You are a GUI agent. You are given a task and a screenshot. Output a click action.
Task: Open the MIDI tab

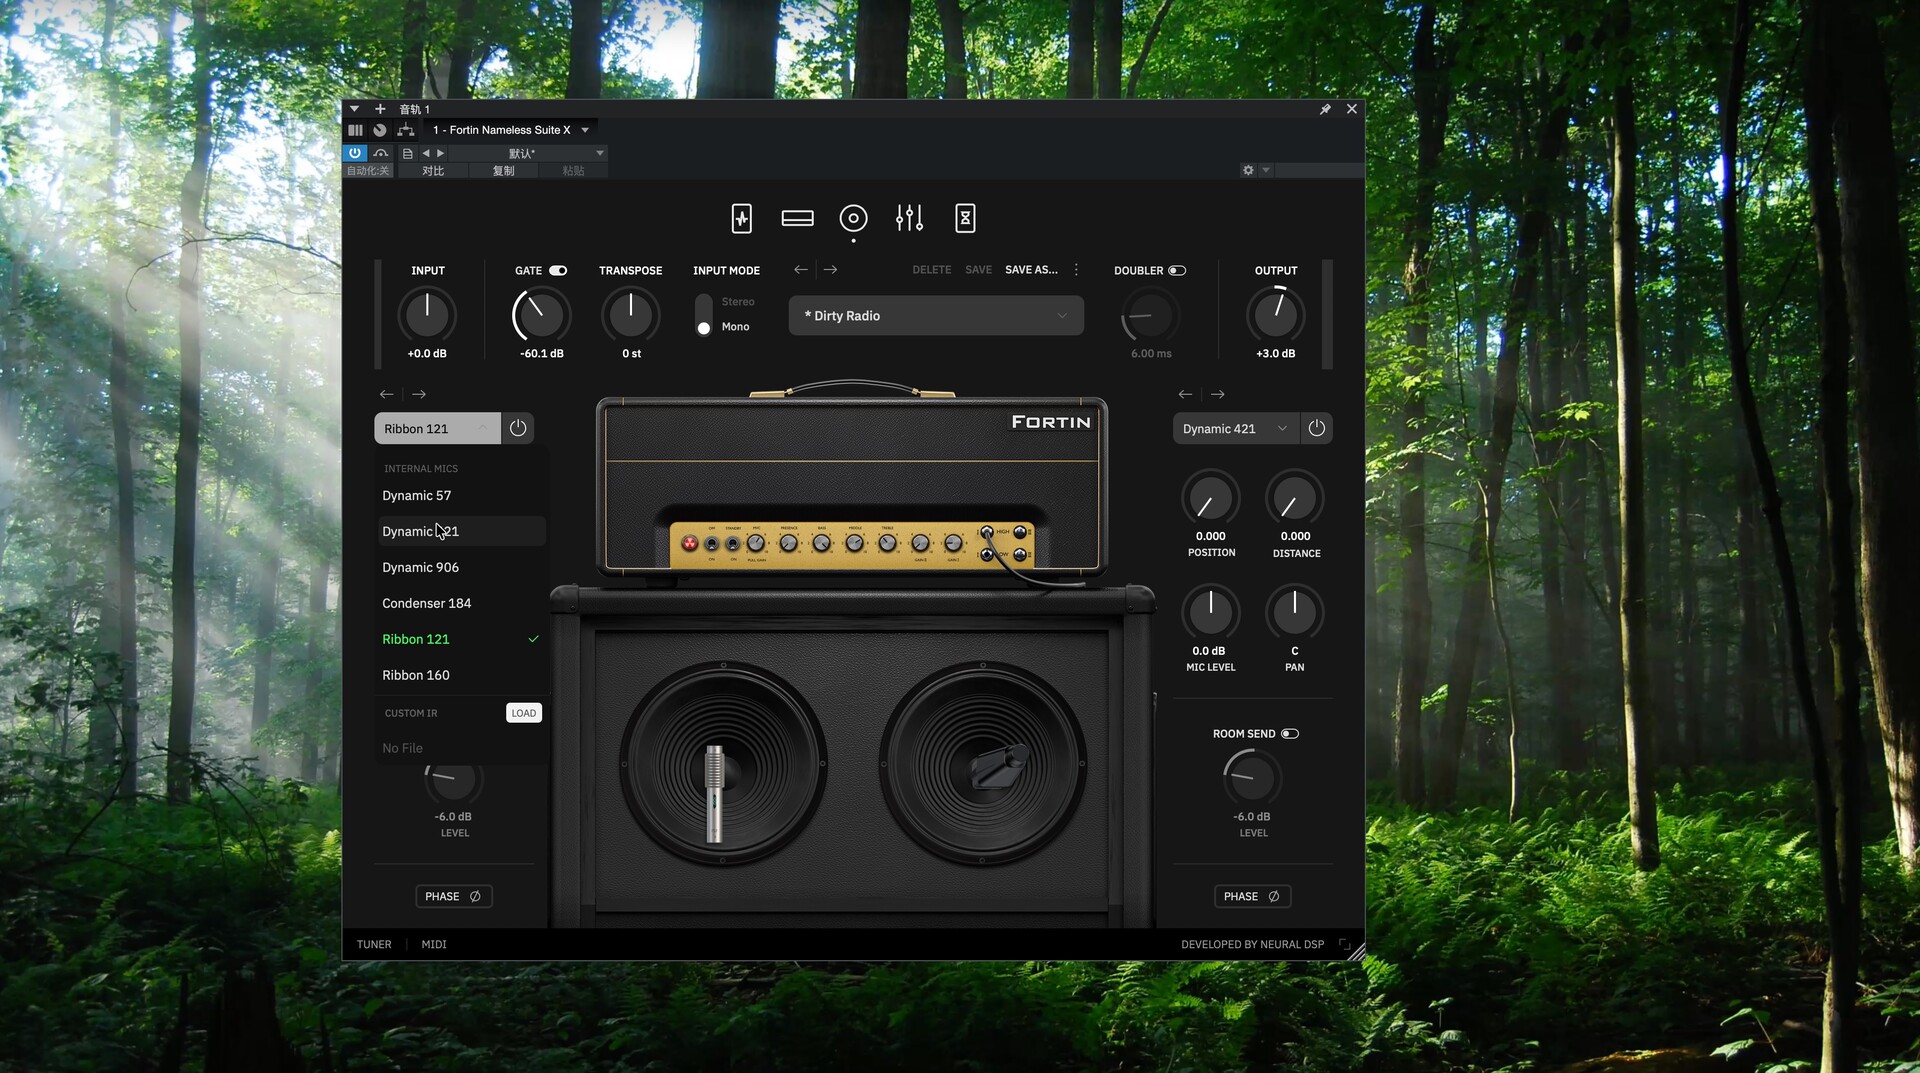point(433,944)
